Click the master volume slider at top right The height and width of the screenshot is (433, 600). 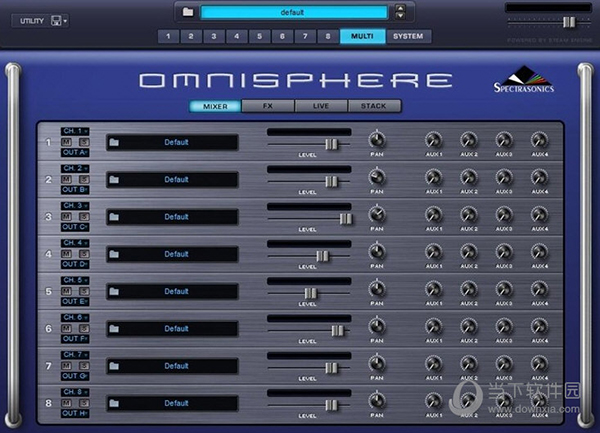point(569,22)
